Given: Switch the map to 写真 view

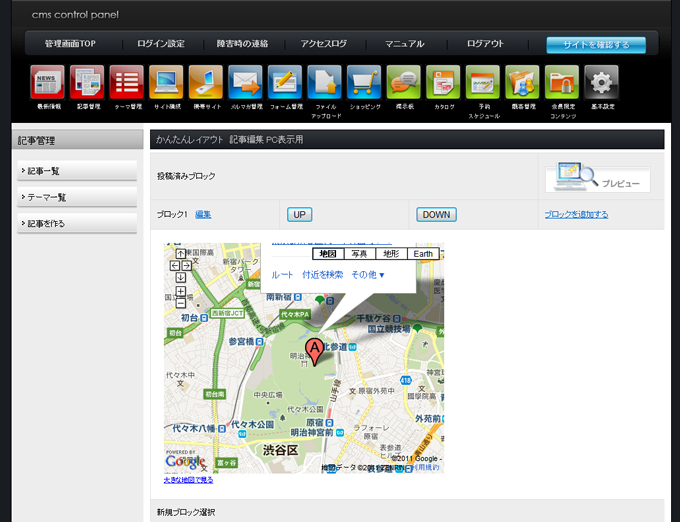Looking at the screenshot, I should click(359, 255).
